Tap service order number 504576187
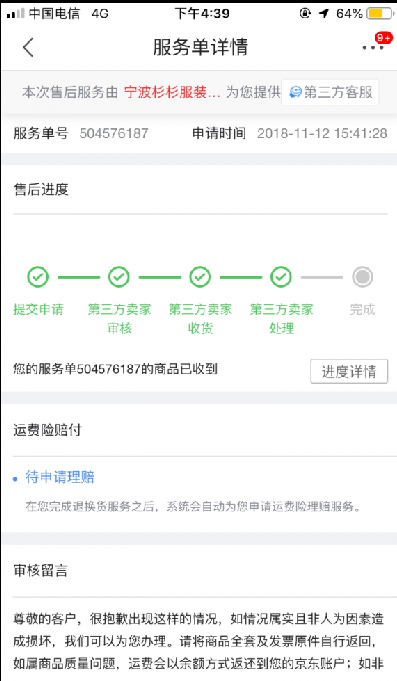The width and height of the screenshot is (397, 681). click(114, 133)
